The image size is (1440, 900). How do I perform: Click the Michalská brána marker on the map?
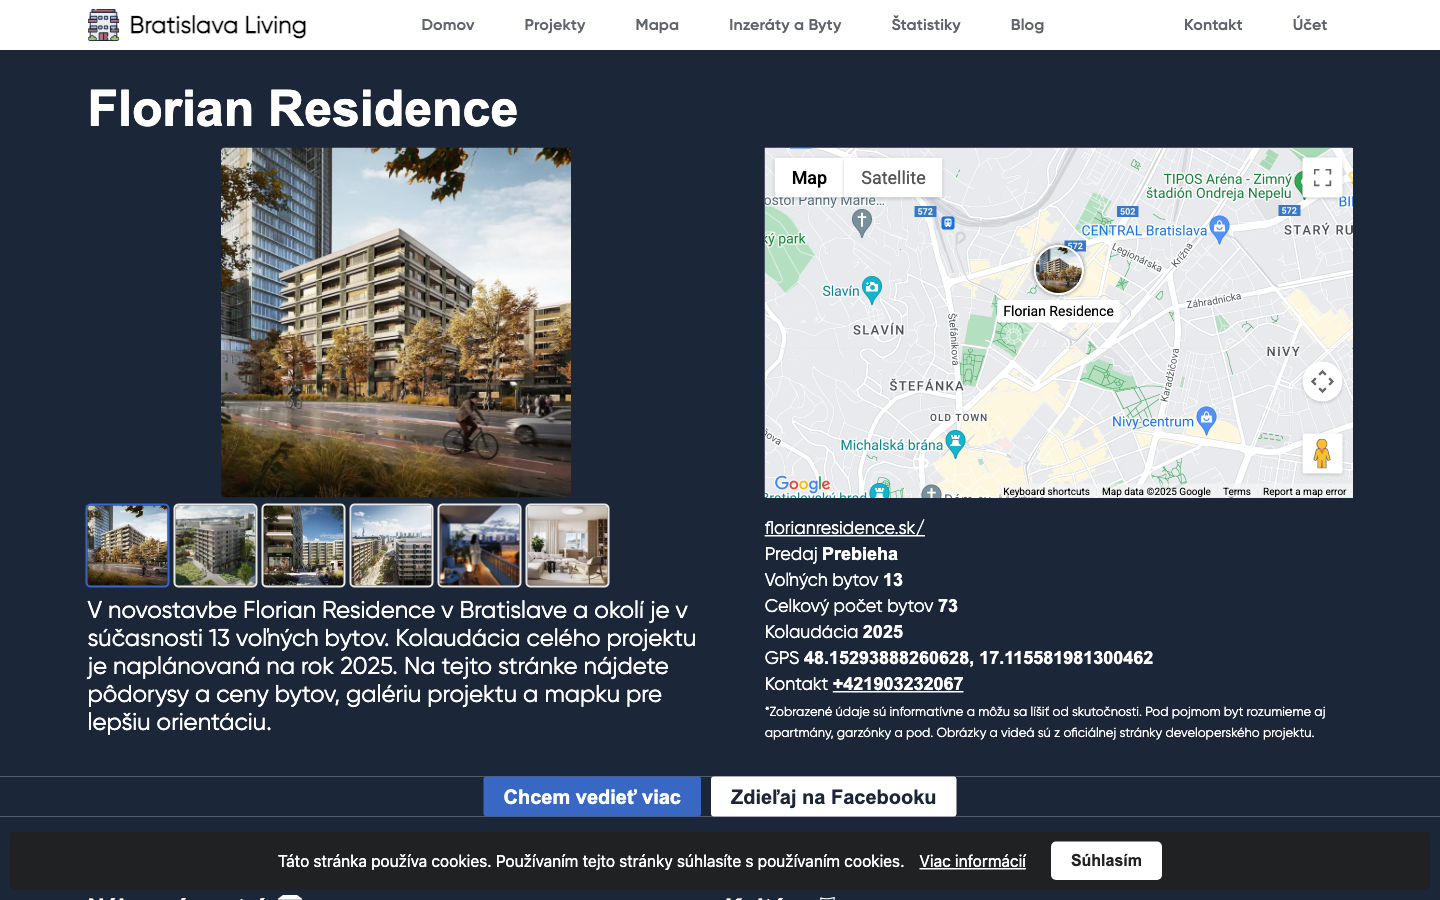click(x=955, y=441)
